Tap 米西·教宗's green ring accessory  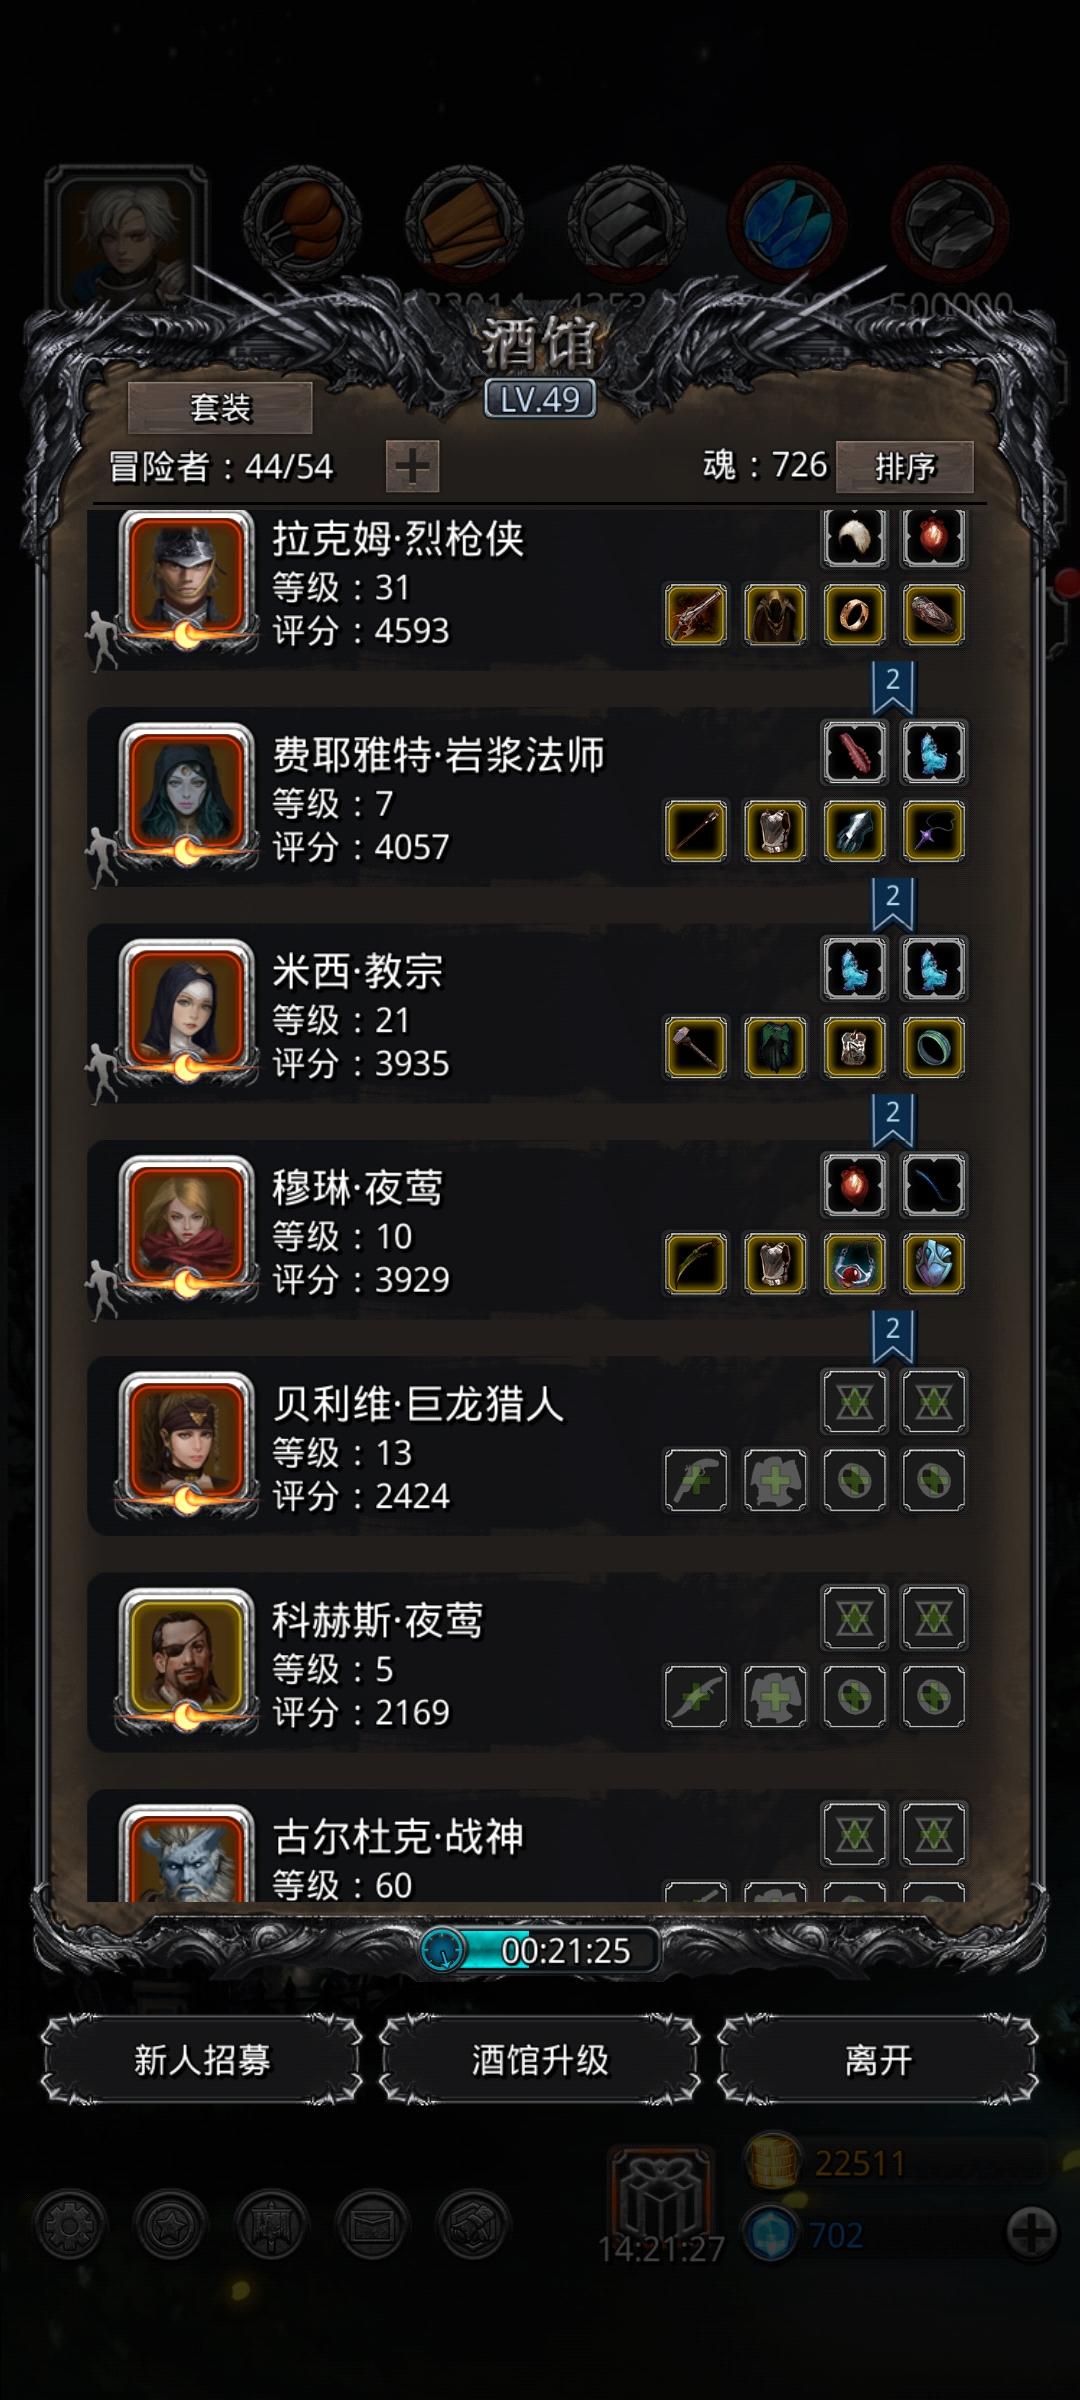(x=933, y=1047)
